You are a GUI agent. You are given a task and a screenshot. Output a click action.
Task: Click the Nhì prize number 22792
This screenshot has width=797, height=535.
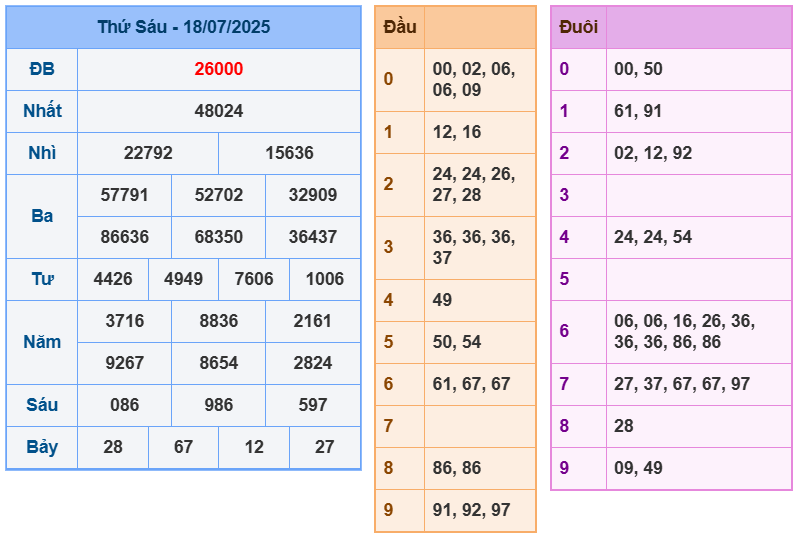click(148, 153)
